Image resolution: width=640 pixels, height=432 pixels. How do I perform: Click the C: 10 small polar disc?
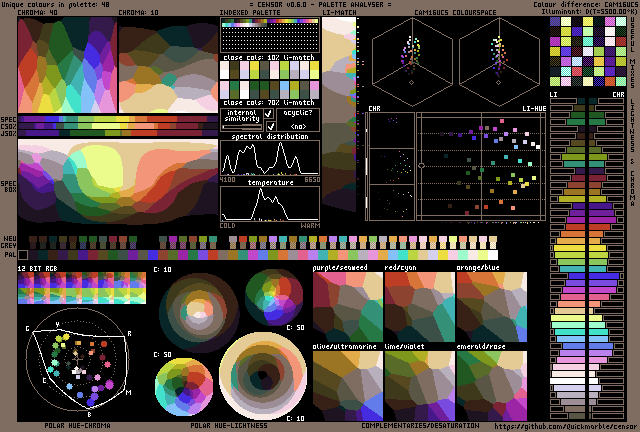199,312
